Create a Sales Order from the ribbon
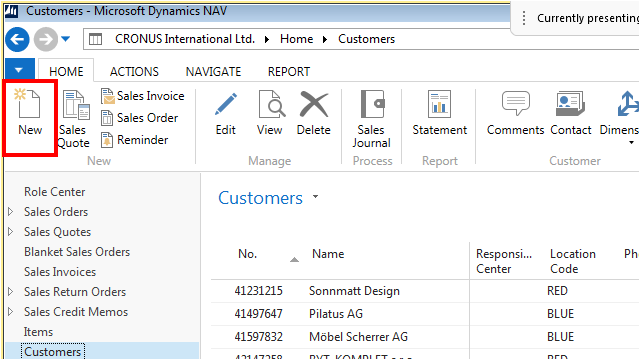The height and width of the screenshot is (360, 640). pyautogui.click(x=140, y=118)
